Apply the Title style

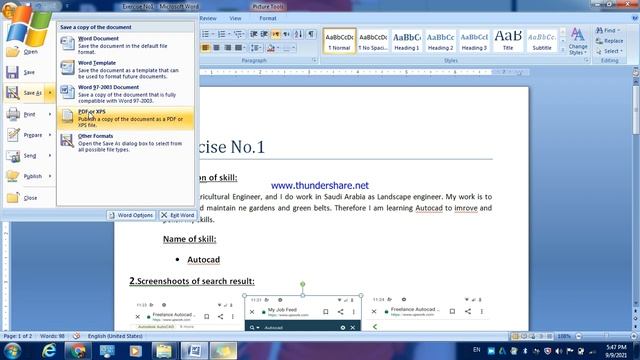point(508,41)
